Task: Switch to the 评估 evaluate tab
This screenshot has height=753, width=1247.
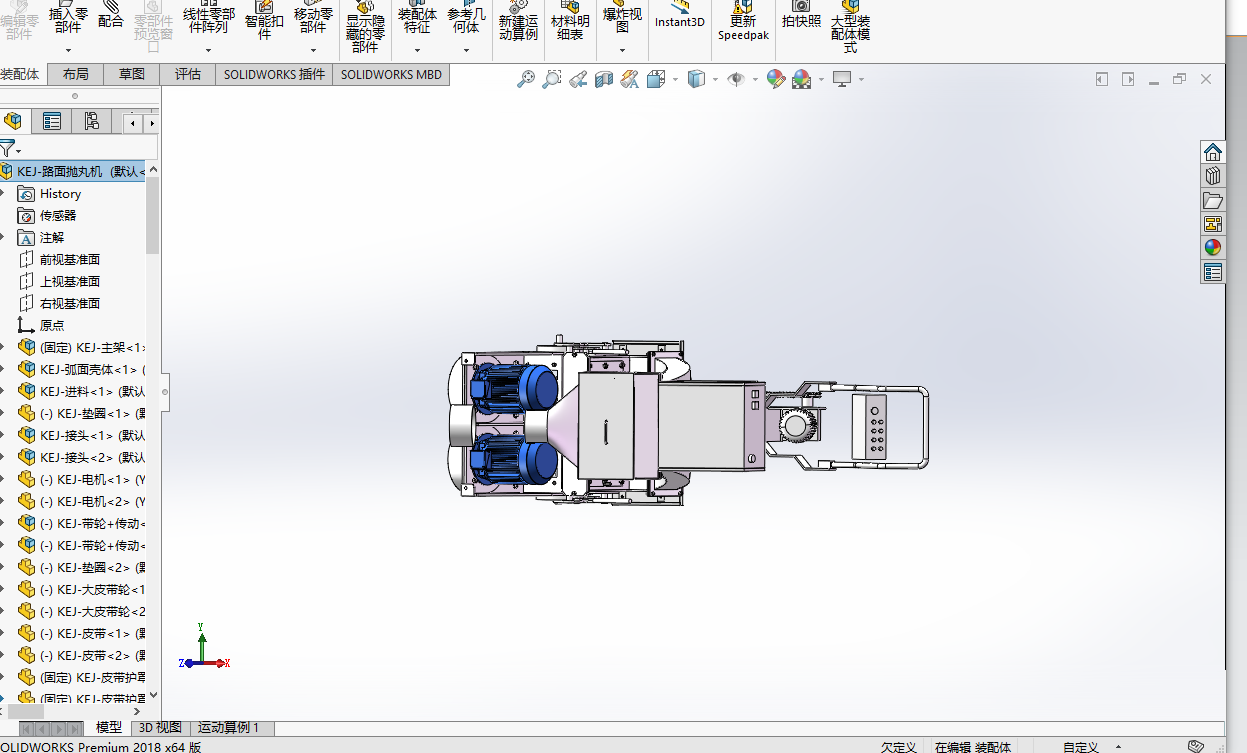Action: (x=188, y=74)
